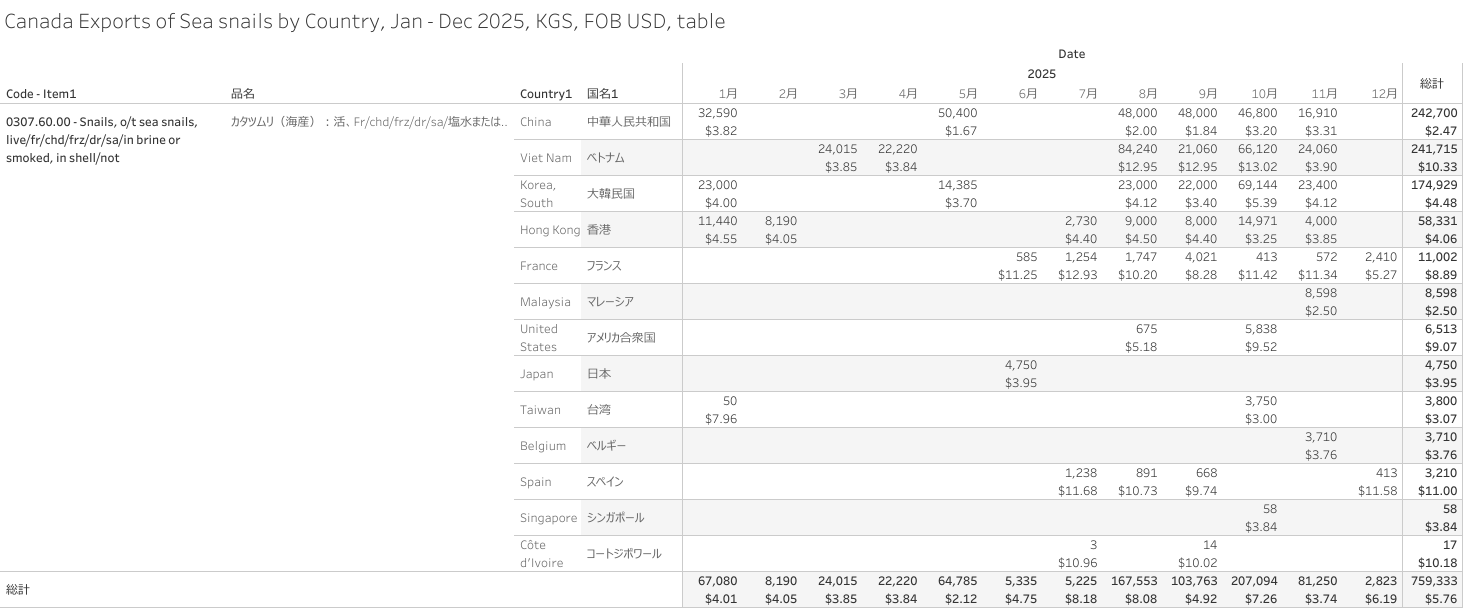This screenshot has height=608, width=1464.
Task: Click the Date header label
Action: click(1071, 54)
